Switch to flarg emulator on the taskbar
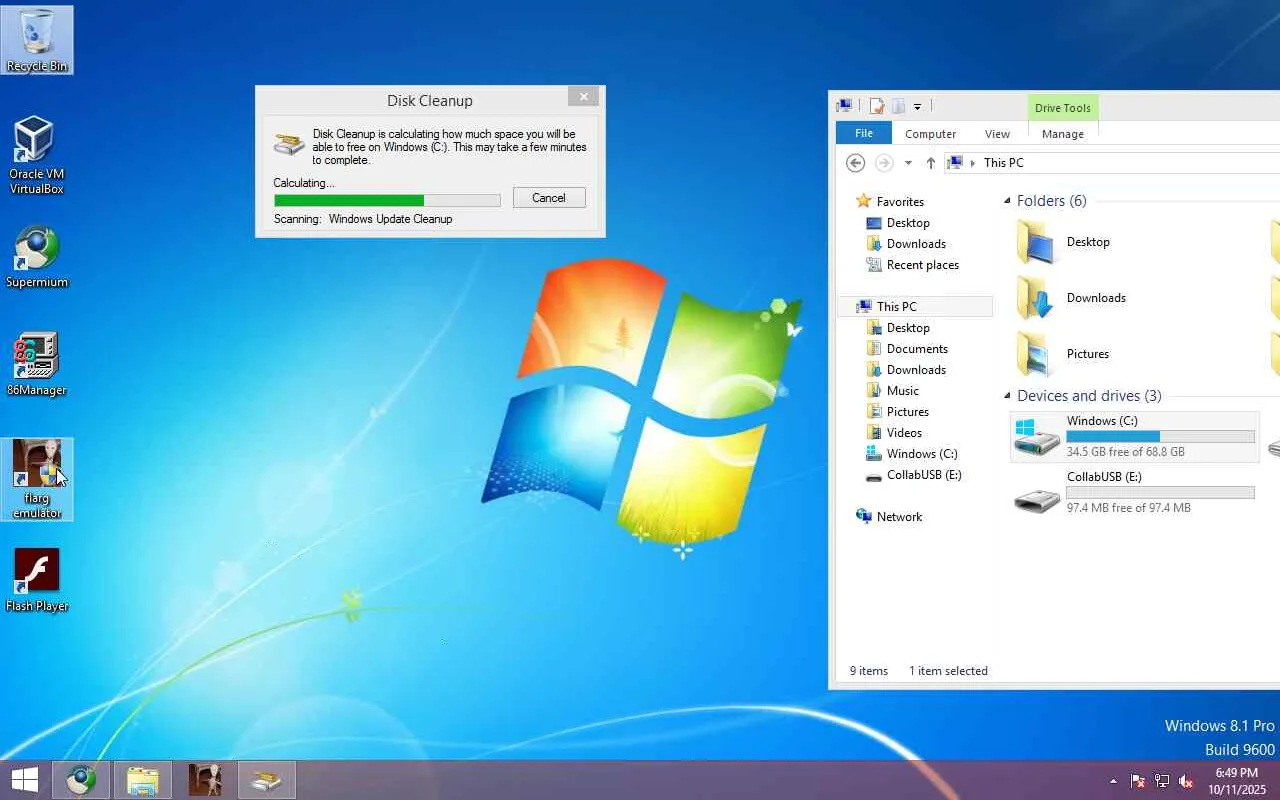The image size is (1280, 800). [205, 779]
